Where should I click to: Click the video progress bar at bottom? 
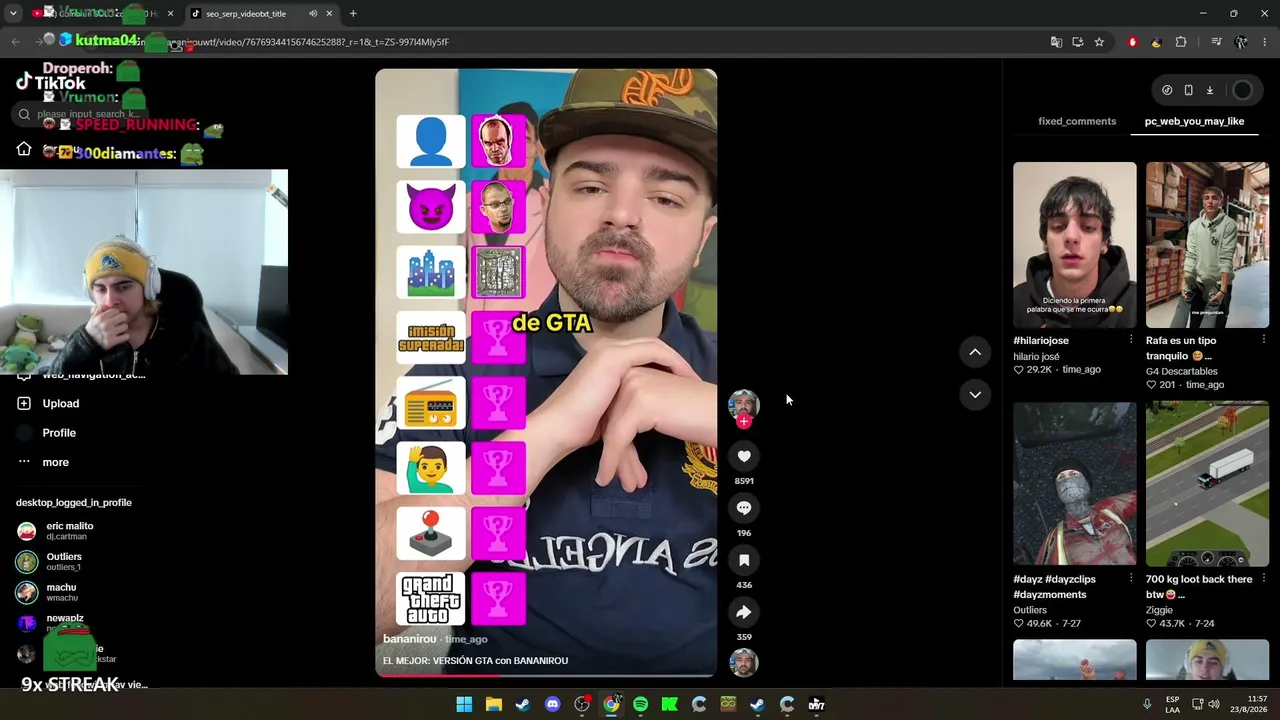(546, 675)
